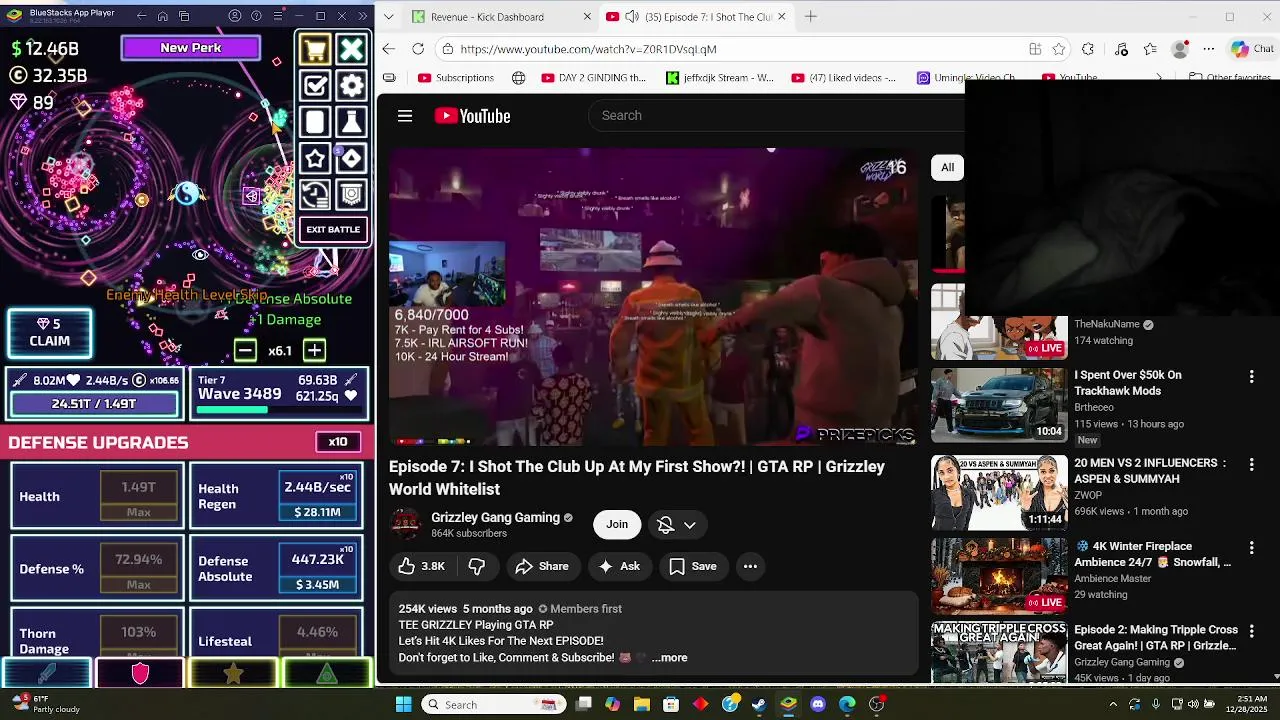Viewport: 1280px width, 720px height.
Task: Go to BlueStacks home screen
Action: [x=163, y=16]
